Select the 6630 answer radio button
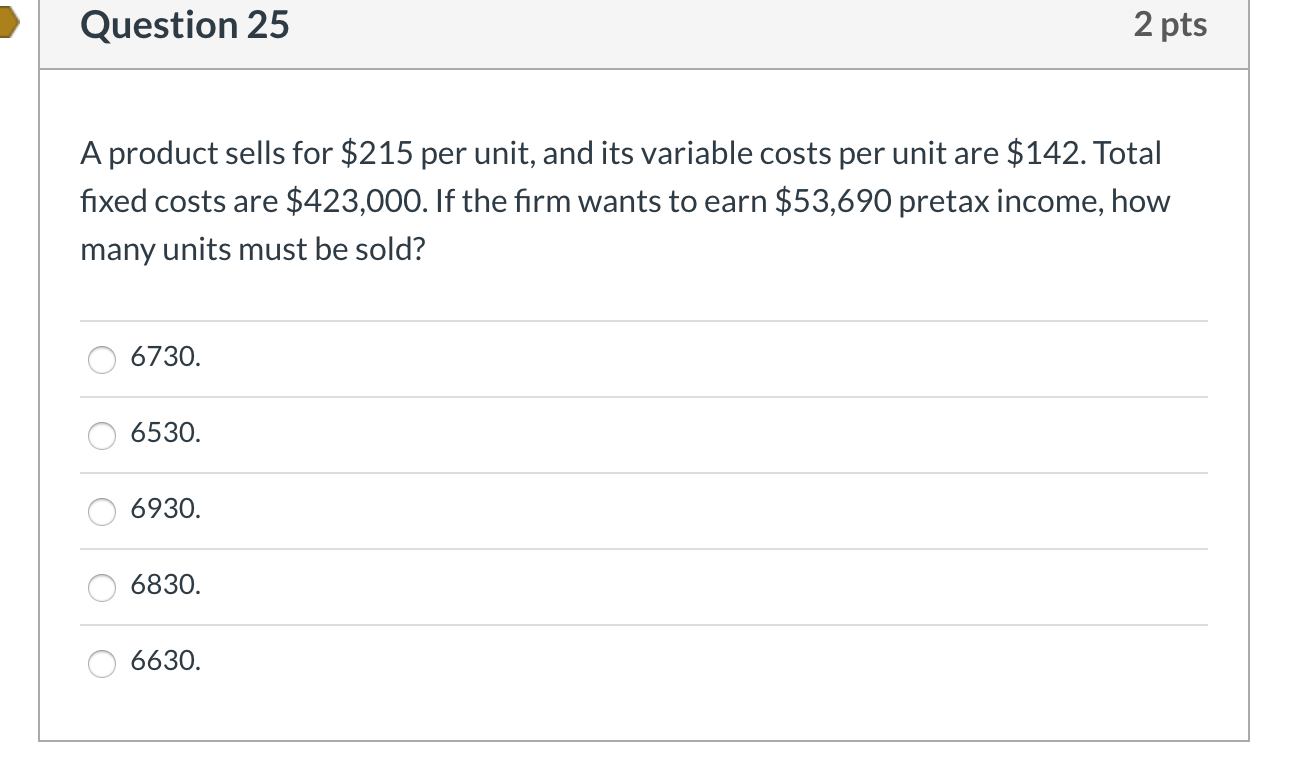Screen dimensions: 1292x760 click(x=101, y=663)
